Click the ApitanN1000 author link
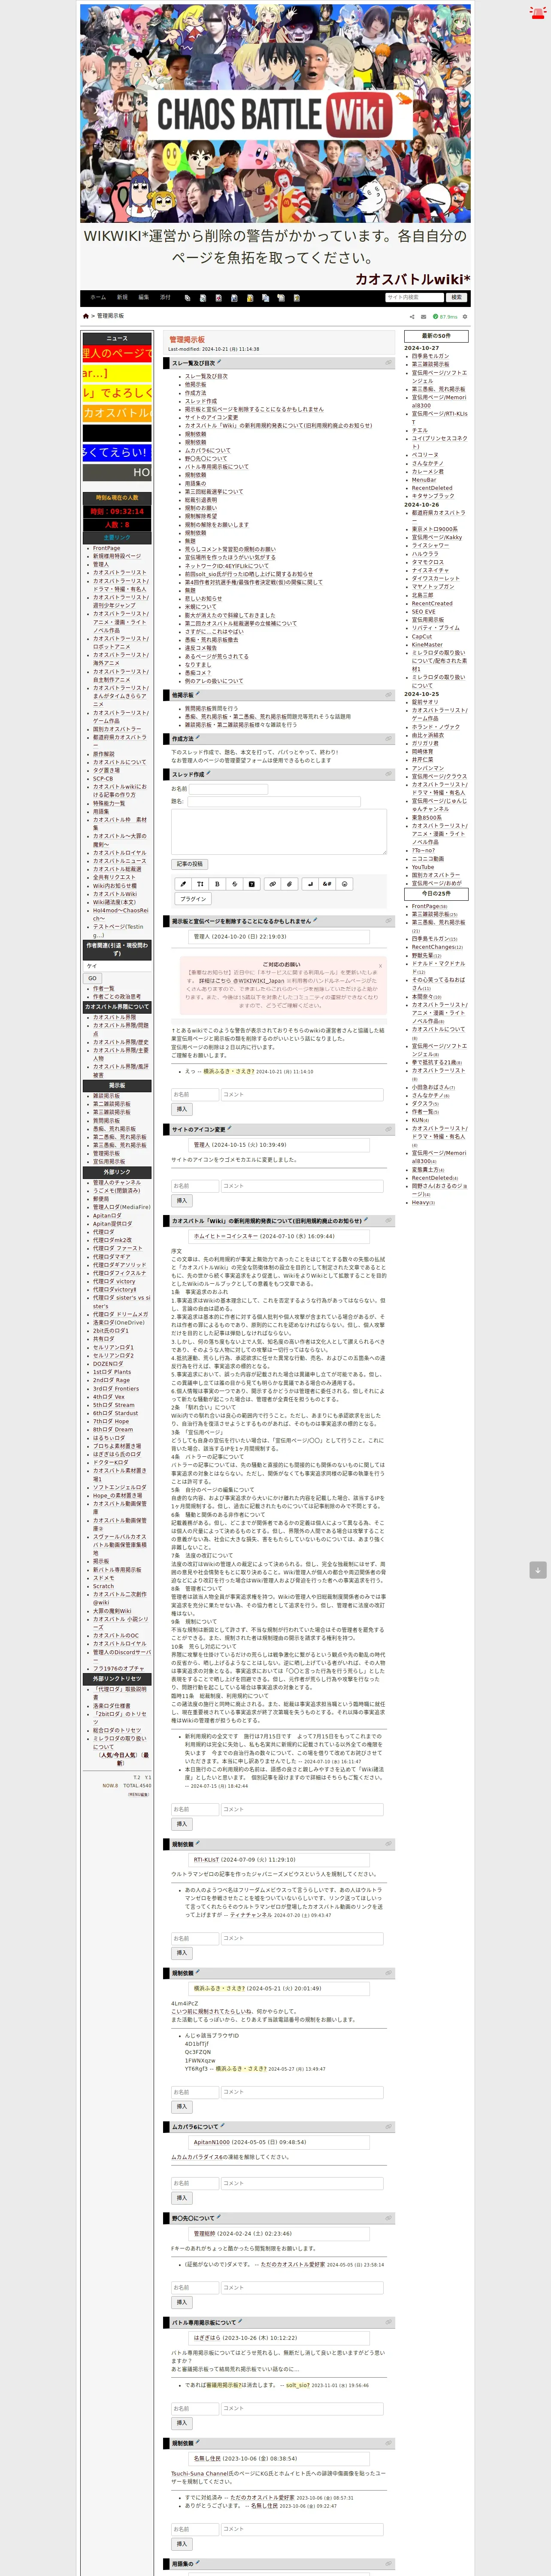Image resolution: width=551 pixels, height=2576 pixels. pos(212,2143)
